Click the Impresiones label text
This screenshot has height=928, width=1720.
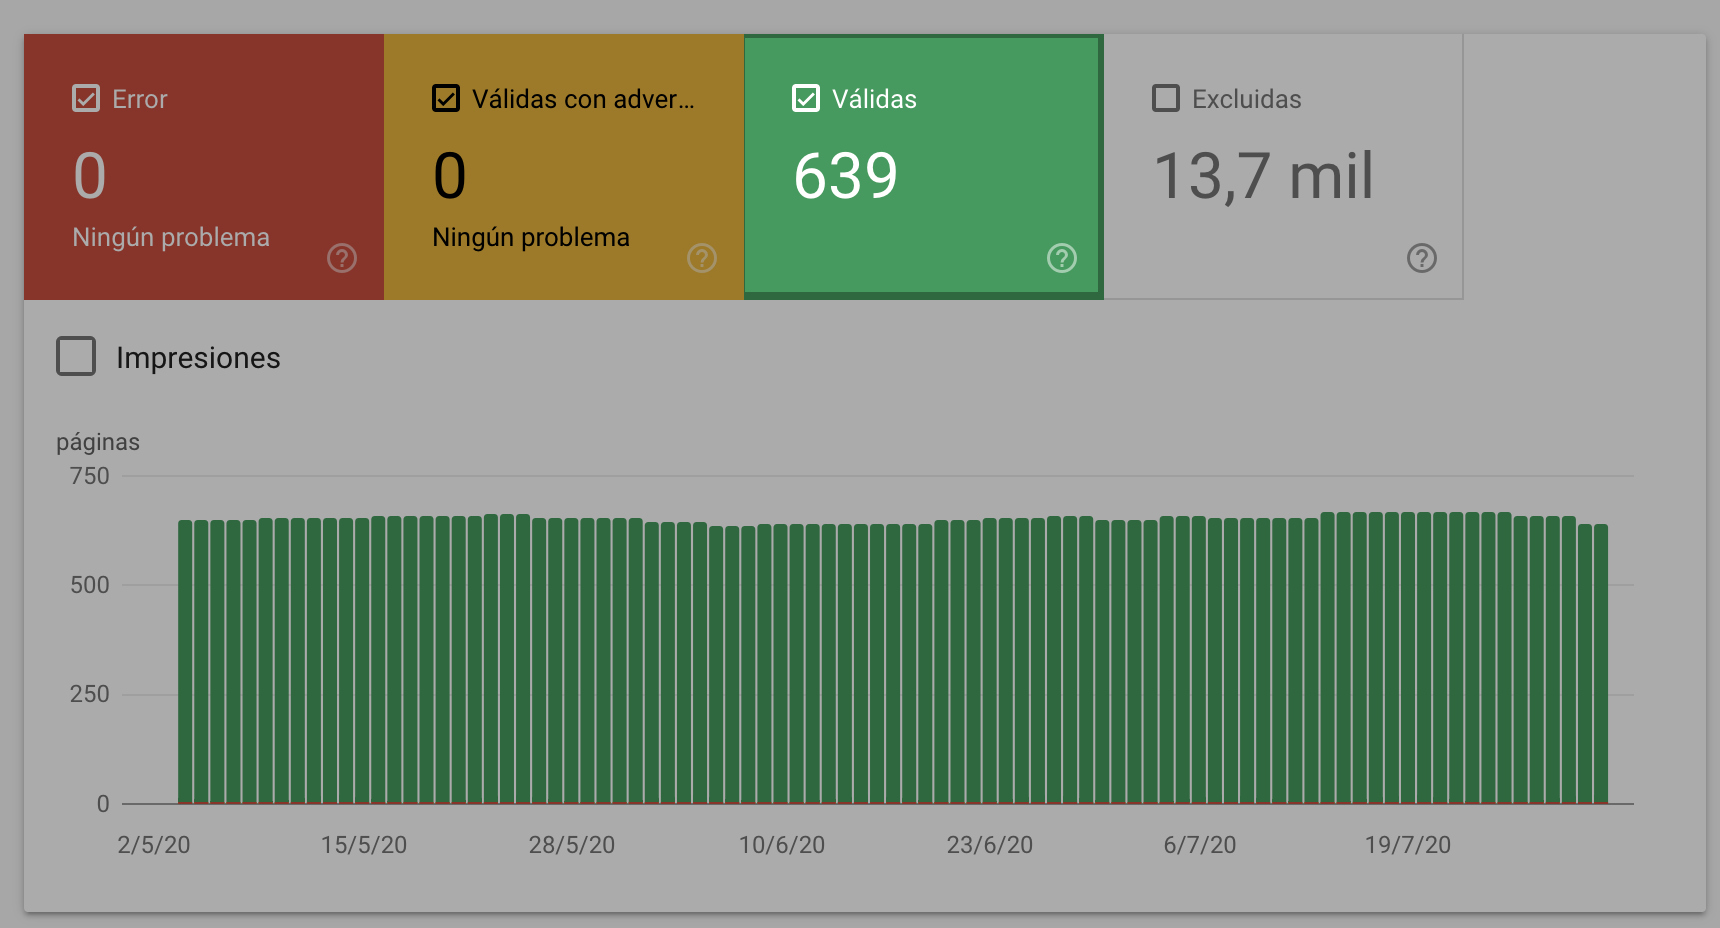198,358
